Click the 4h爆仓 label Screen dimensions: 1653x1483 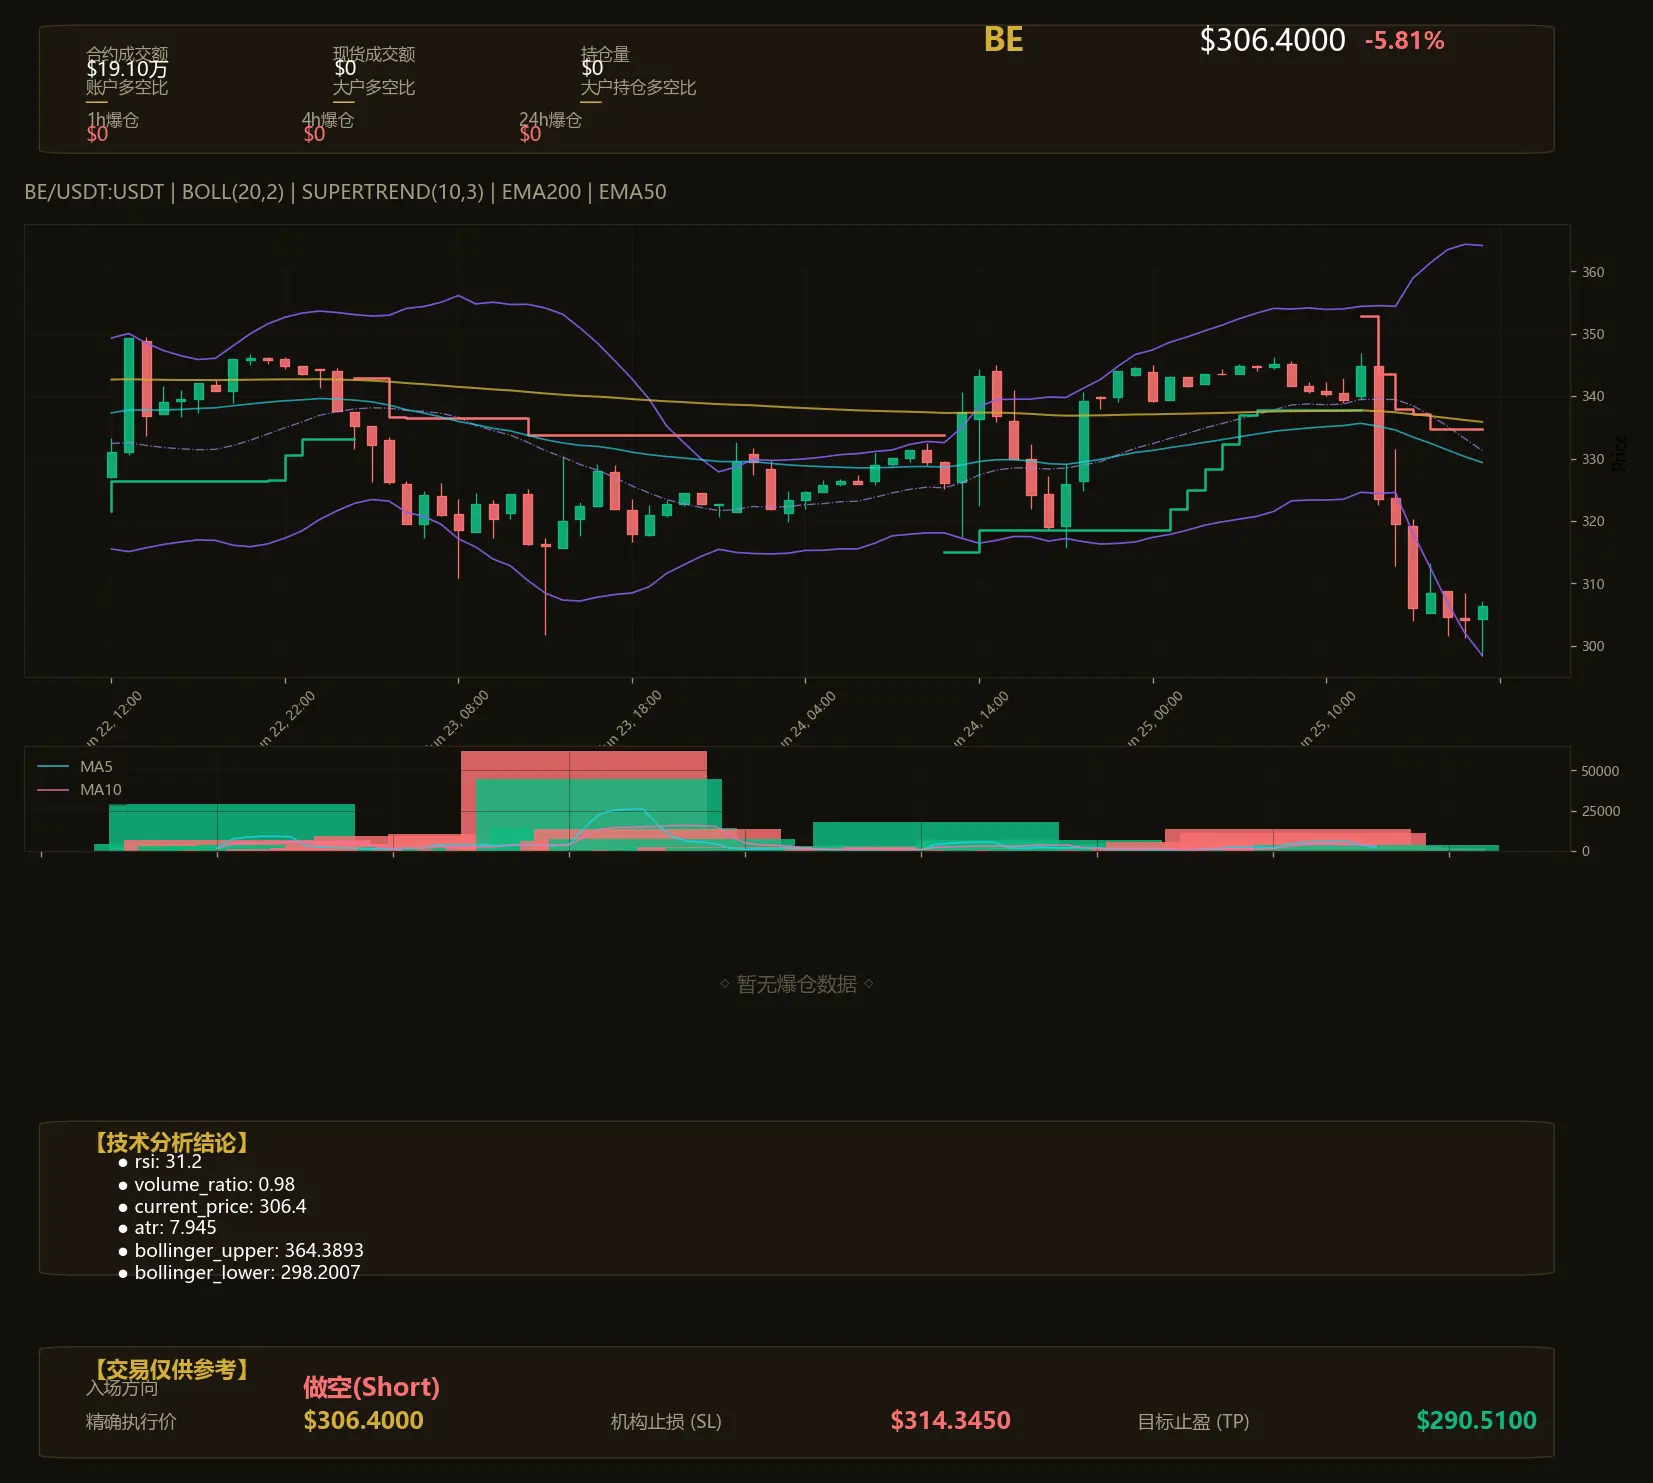pyautogui.click(x=328, y=120)
